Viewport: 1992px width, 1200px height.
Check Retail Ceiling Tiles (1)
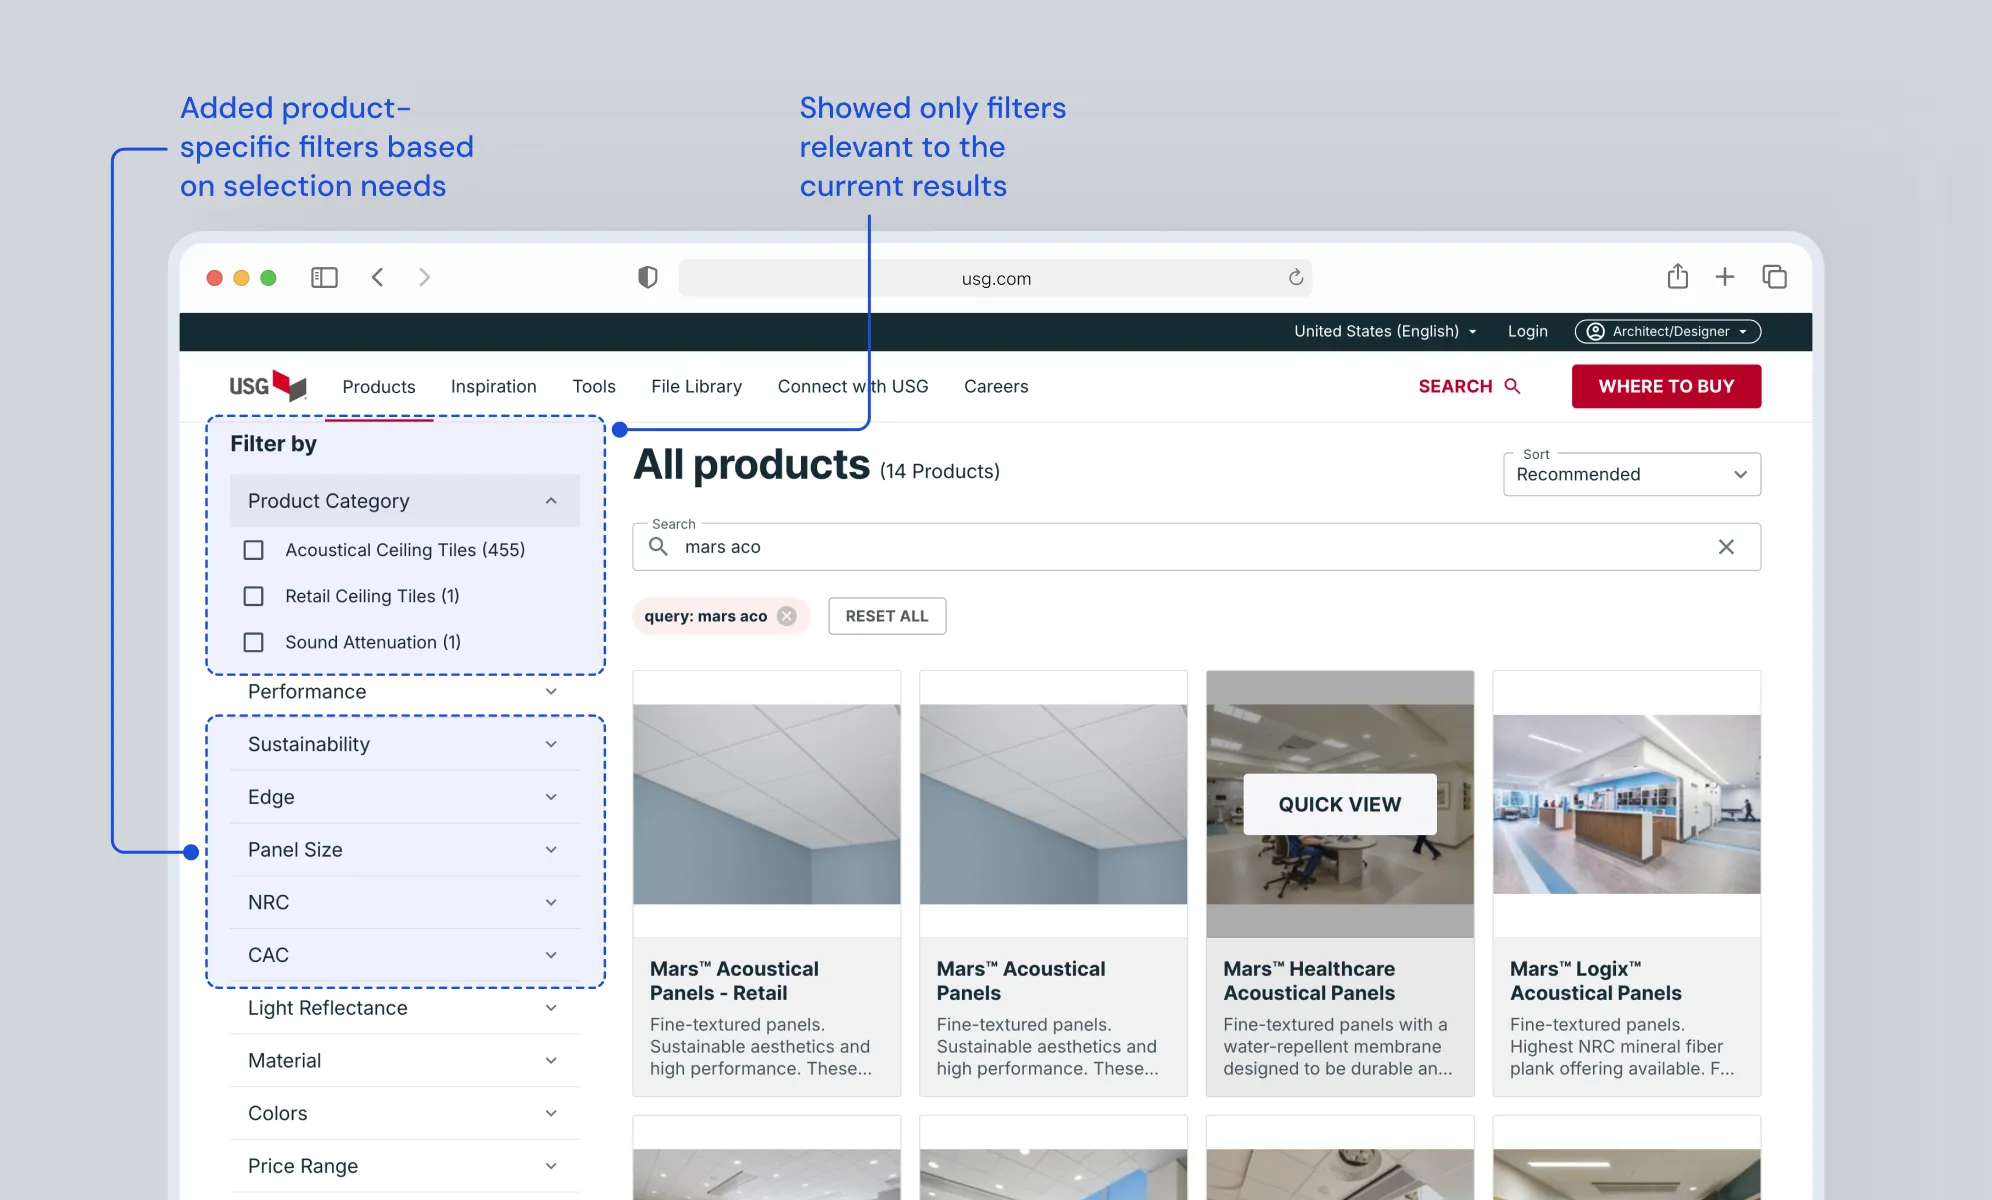click(254, 596)
